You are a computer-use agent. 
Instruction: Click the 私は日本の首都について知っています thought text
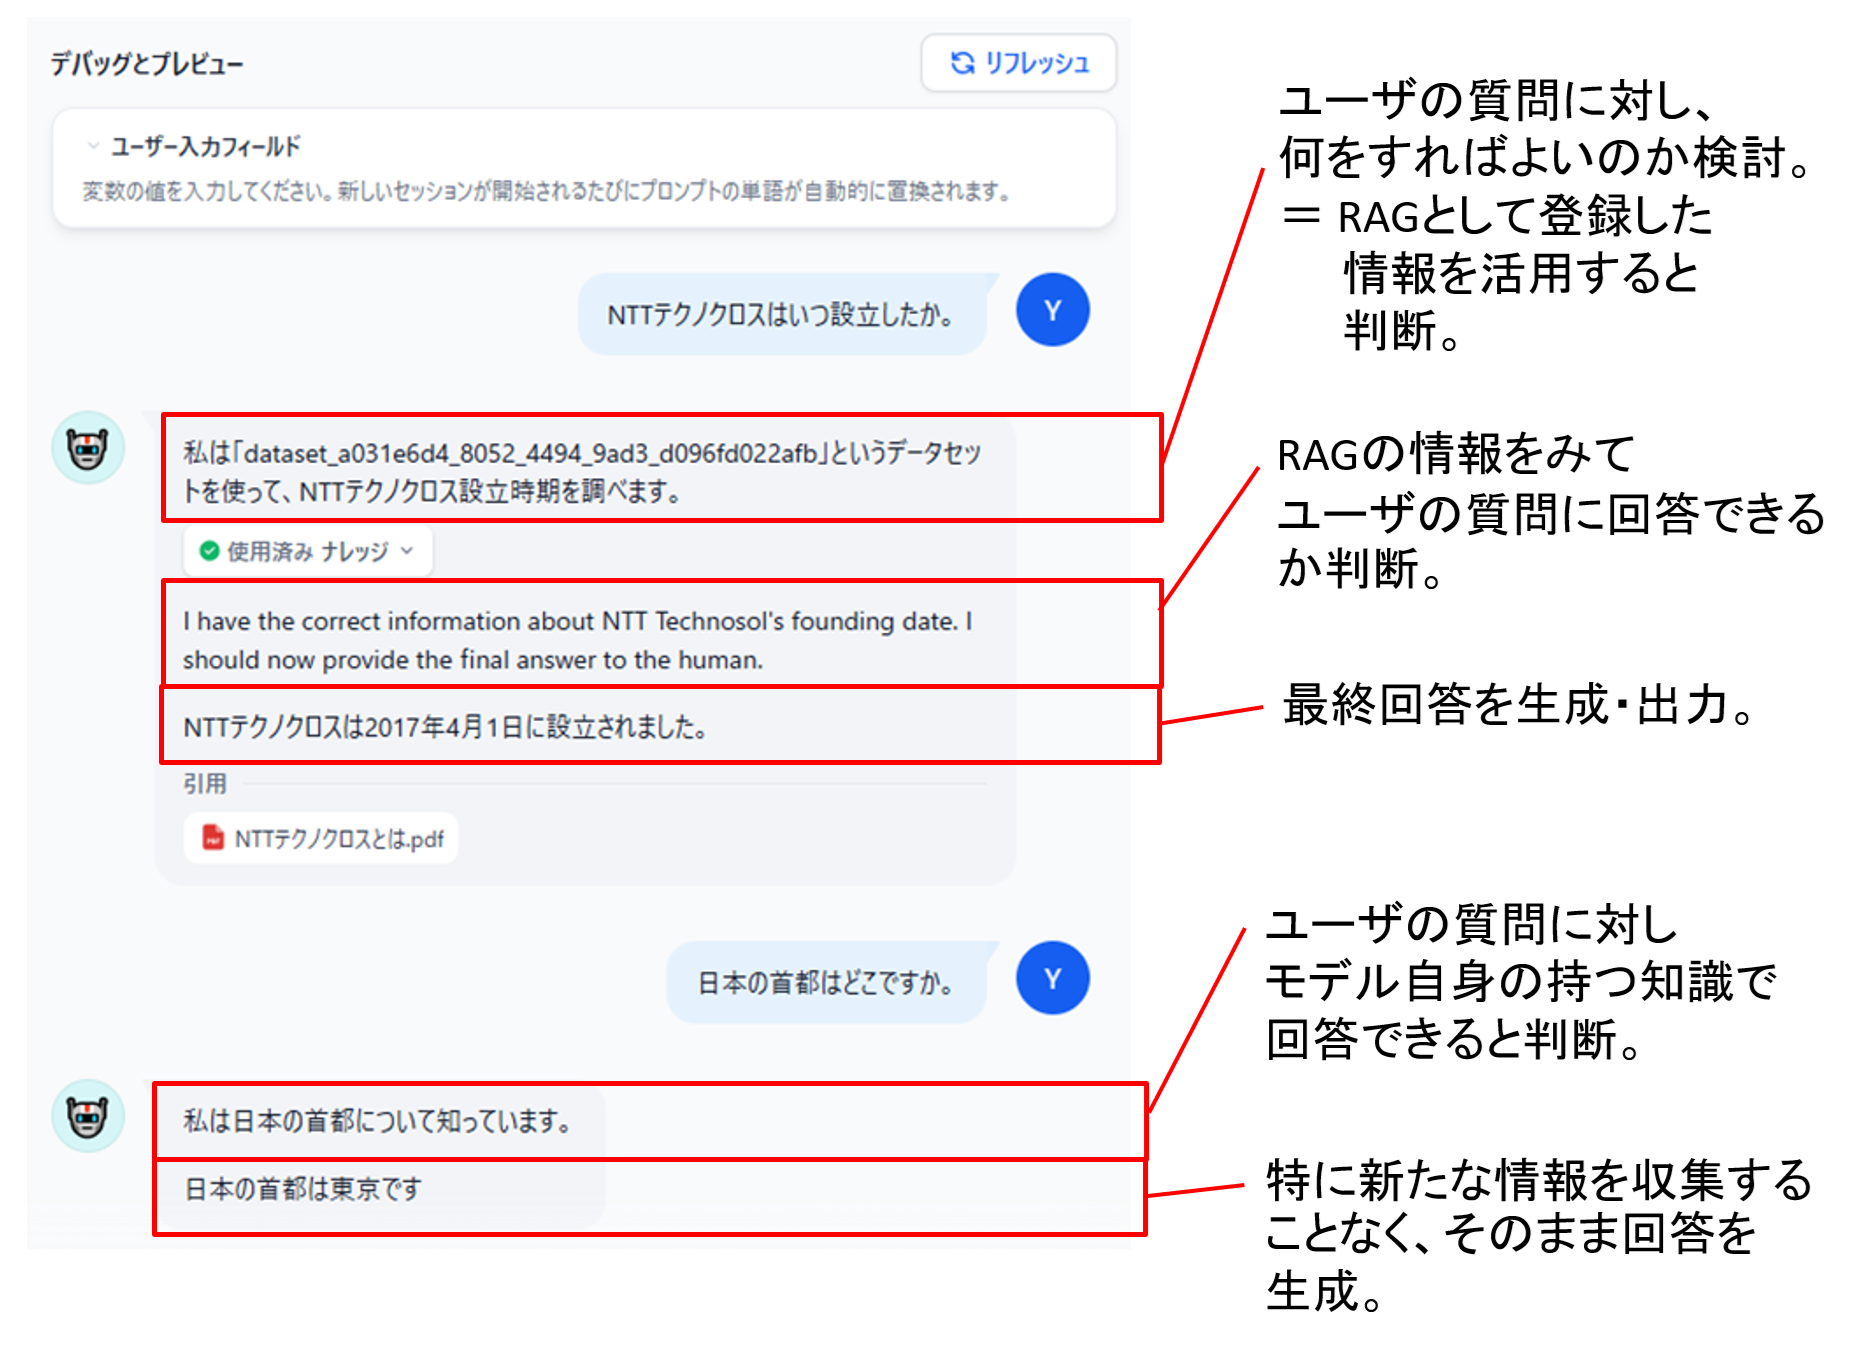pyautogui.click(x=377, y=1121)
